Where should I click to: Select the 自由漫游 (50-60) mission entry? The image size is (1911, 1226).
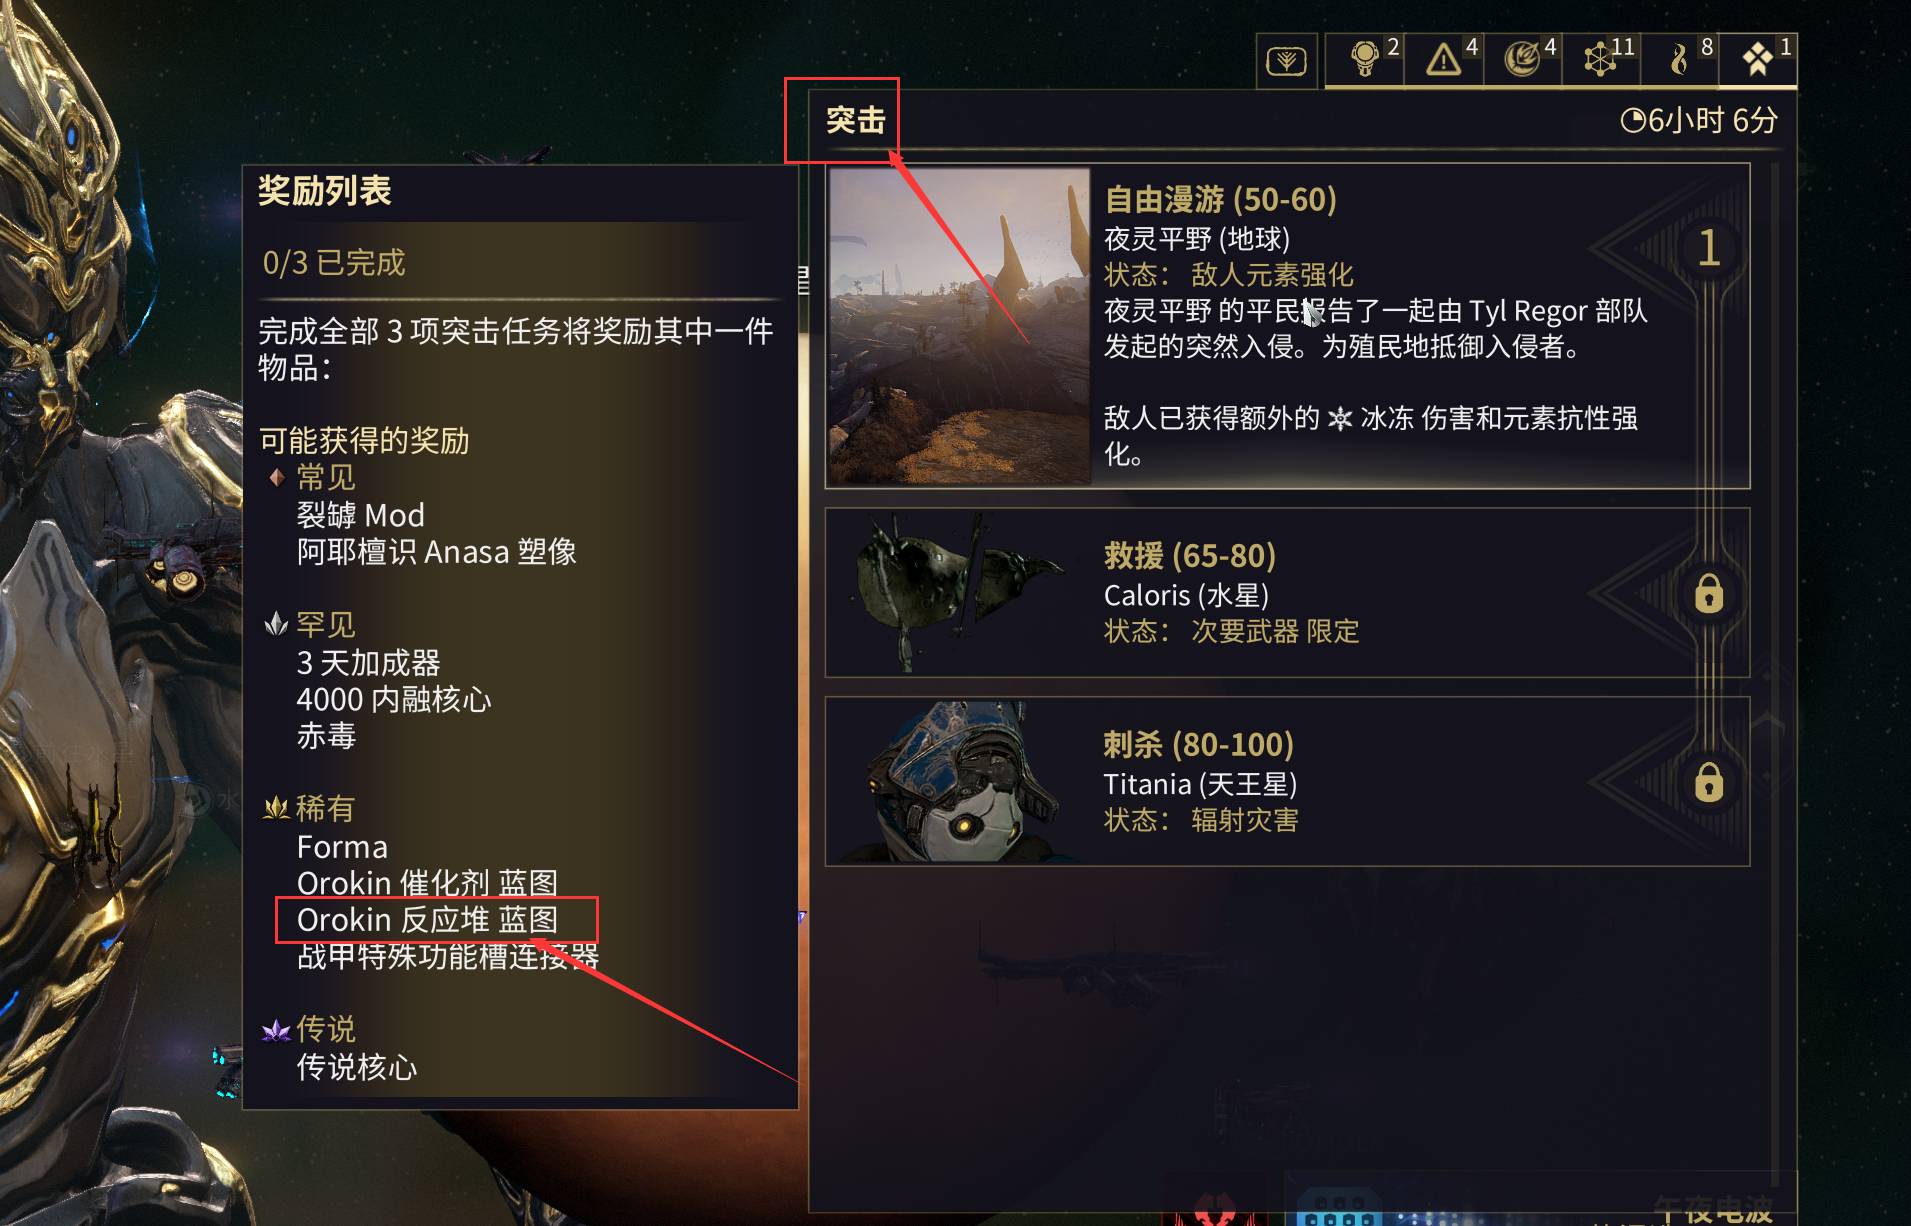coord(1287,326)
